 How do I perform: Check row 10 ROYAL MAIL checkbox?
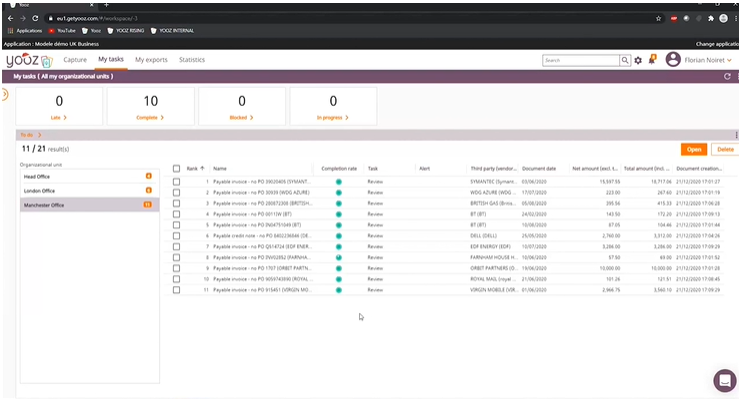[176, 279]
